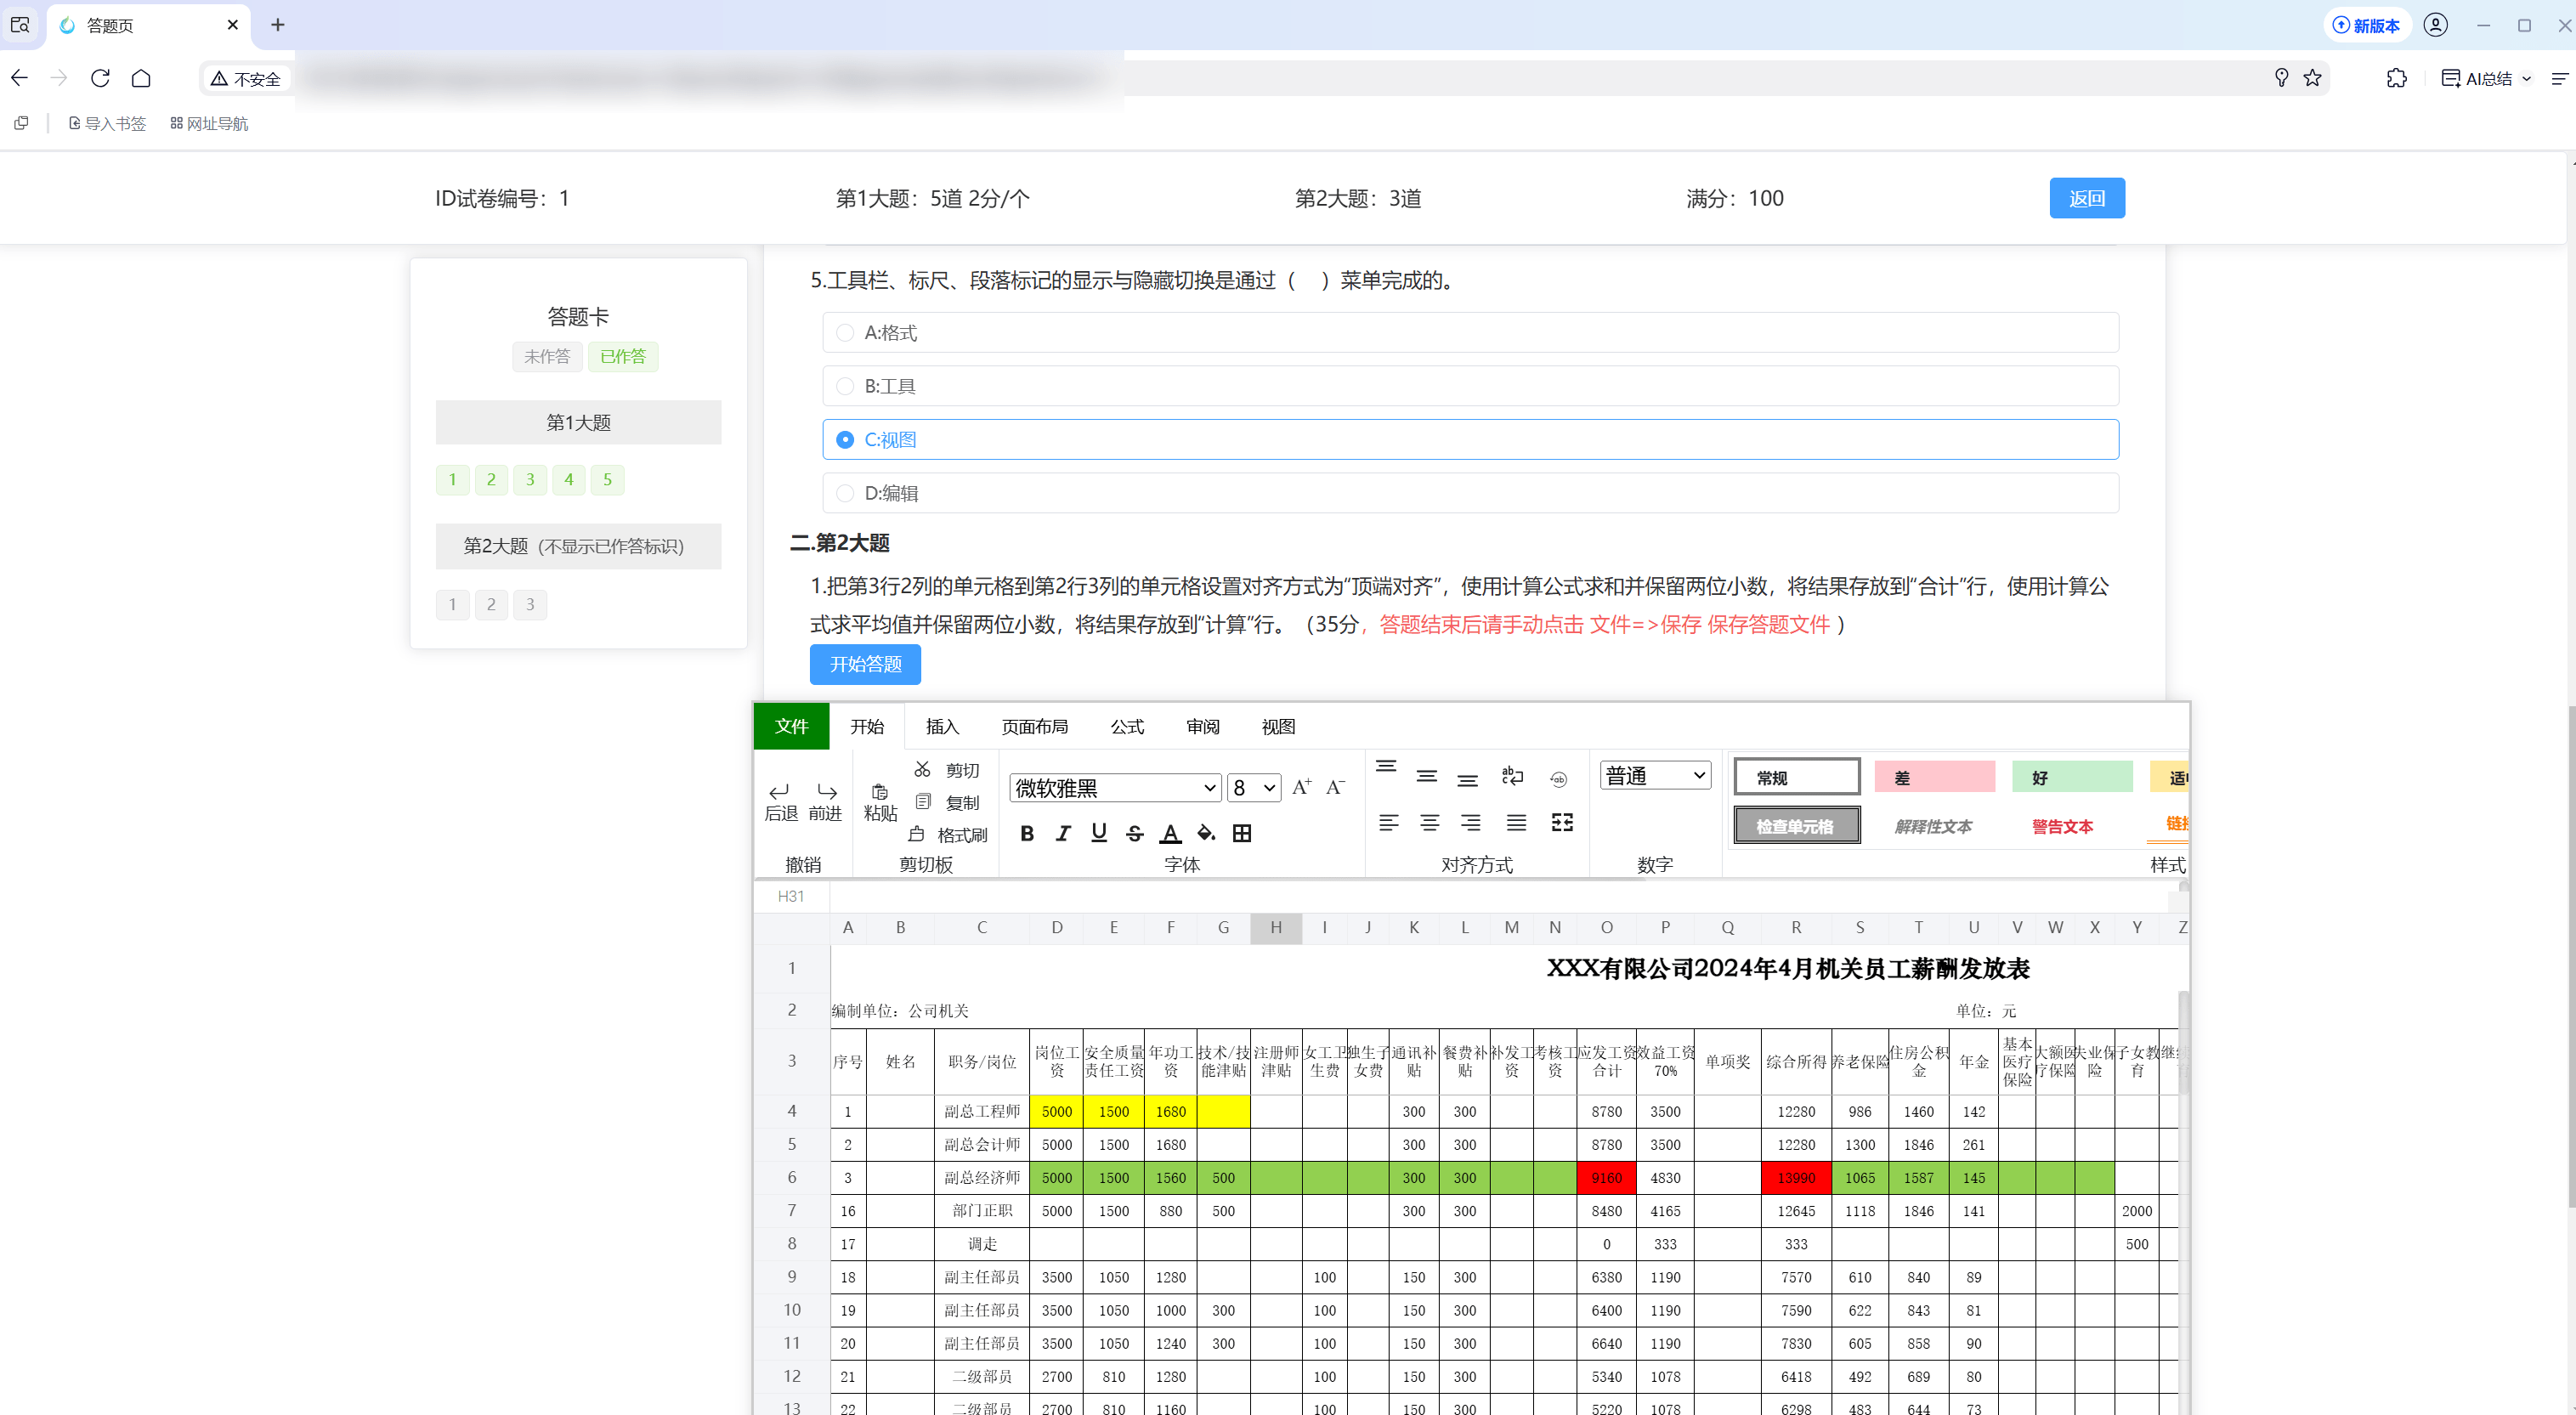This screenshot has width=2576, height=1415.
Task: Click the 开始答题 button
Action: click(x=865, y=664)
